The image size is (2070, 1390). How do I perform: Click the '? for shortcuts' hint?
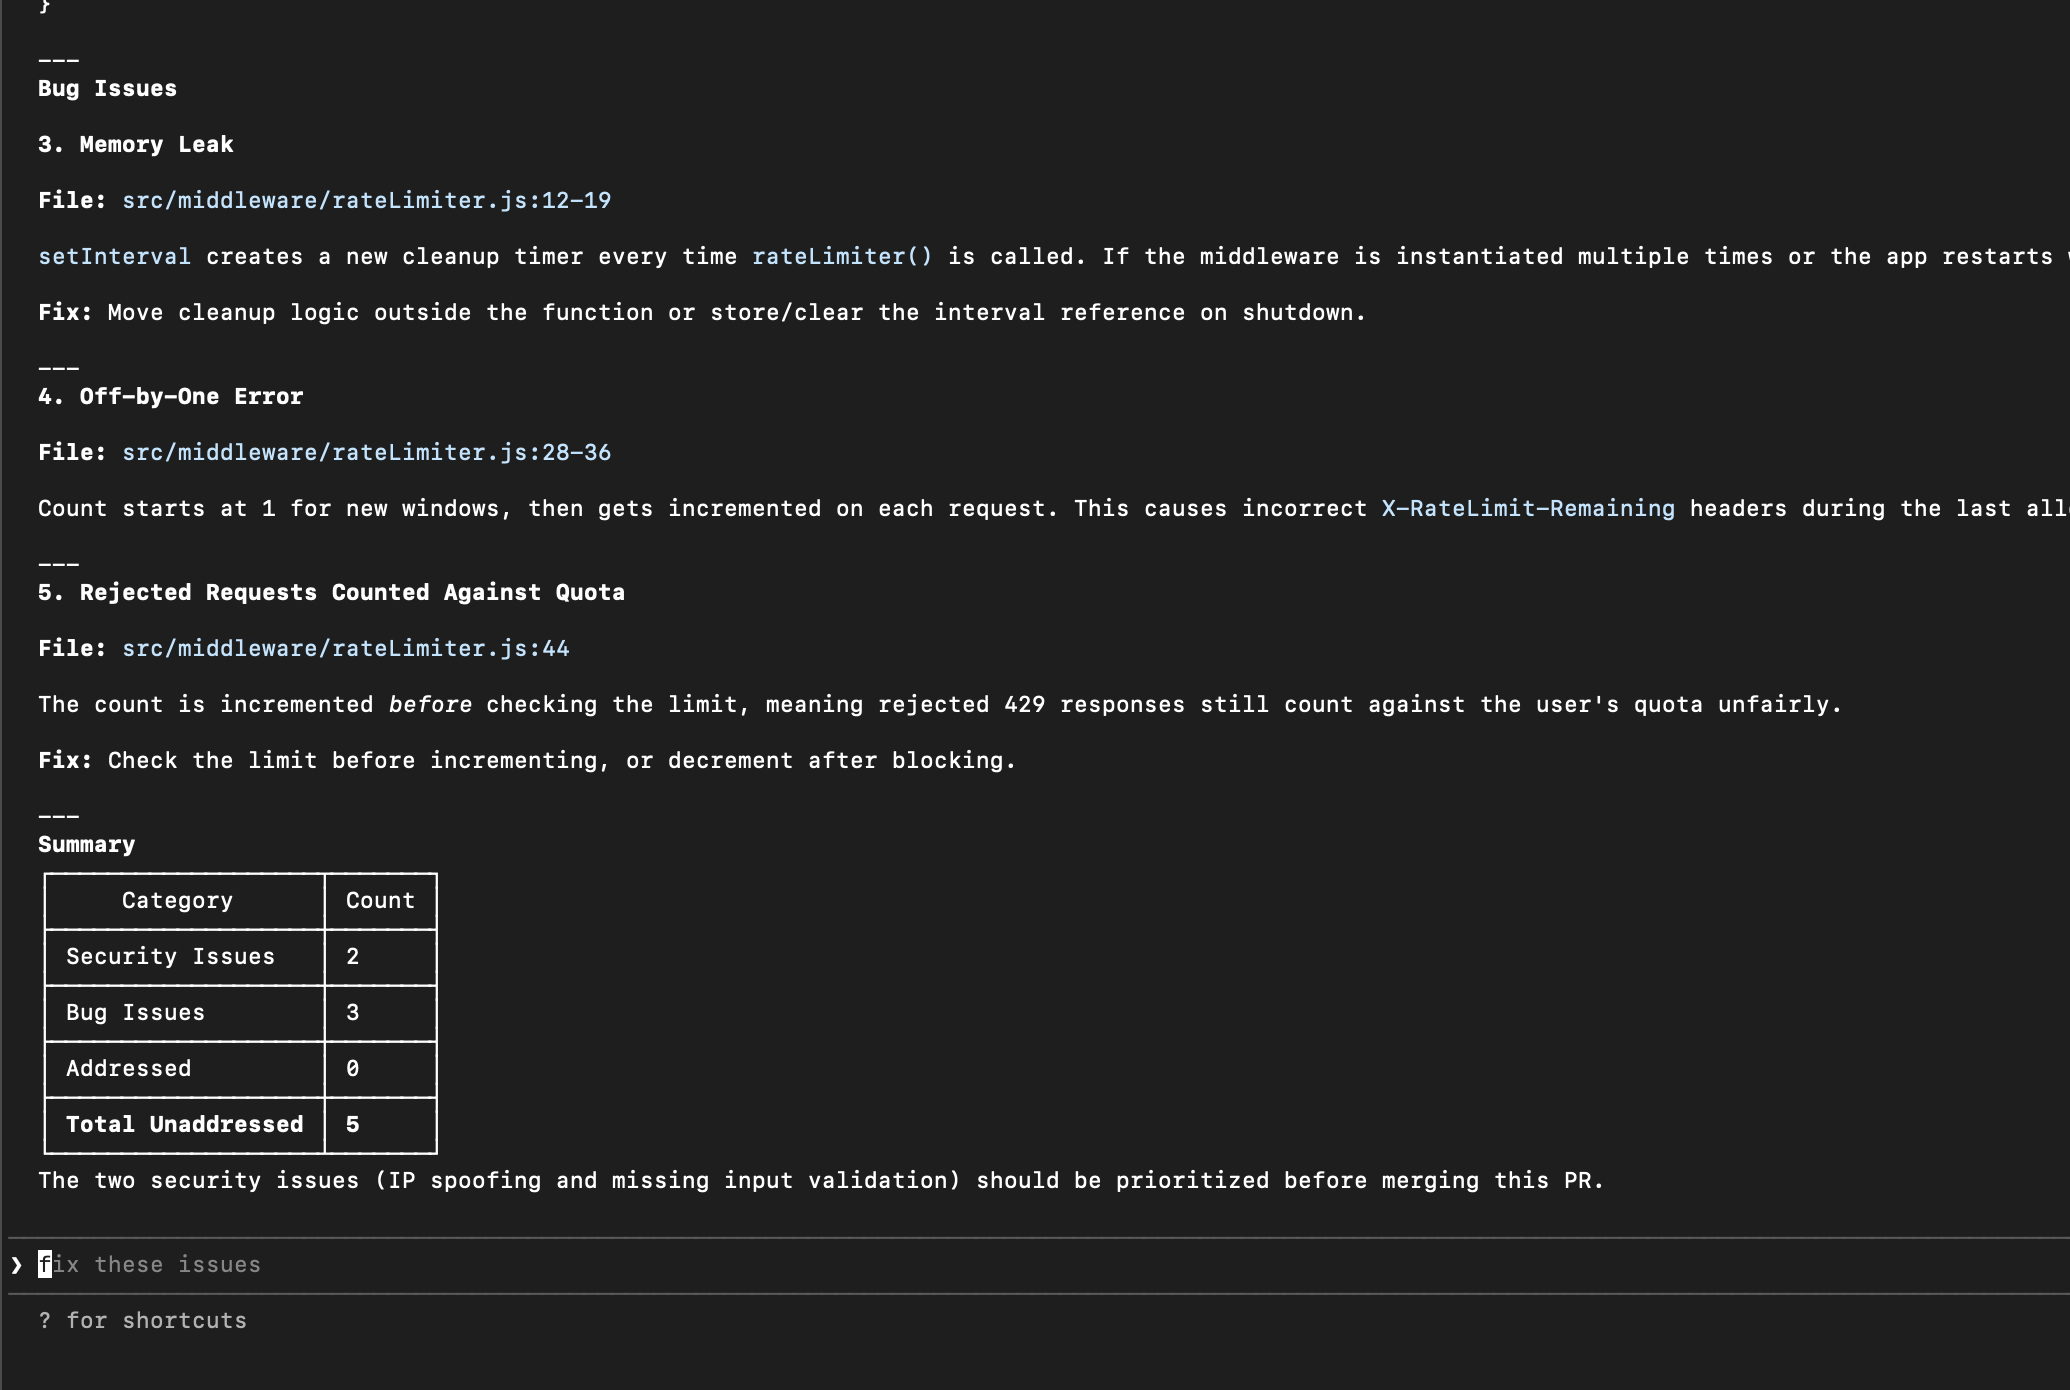[142, 1320]
